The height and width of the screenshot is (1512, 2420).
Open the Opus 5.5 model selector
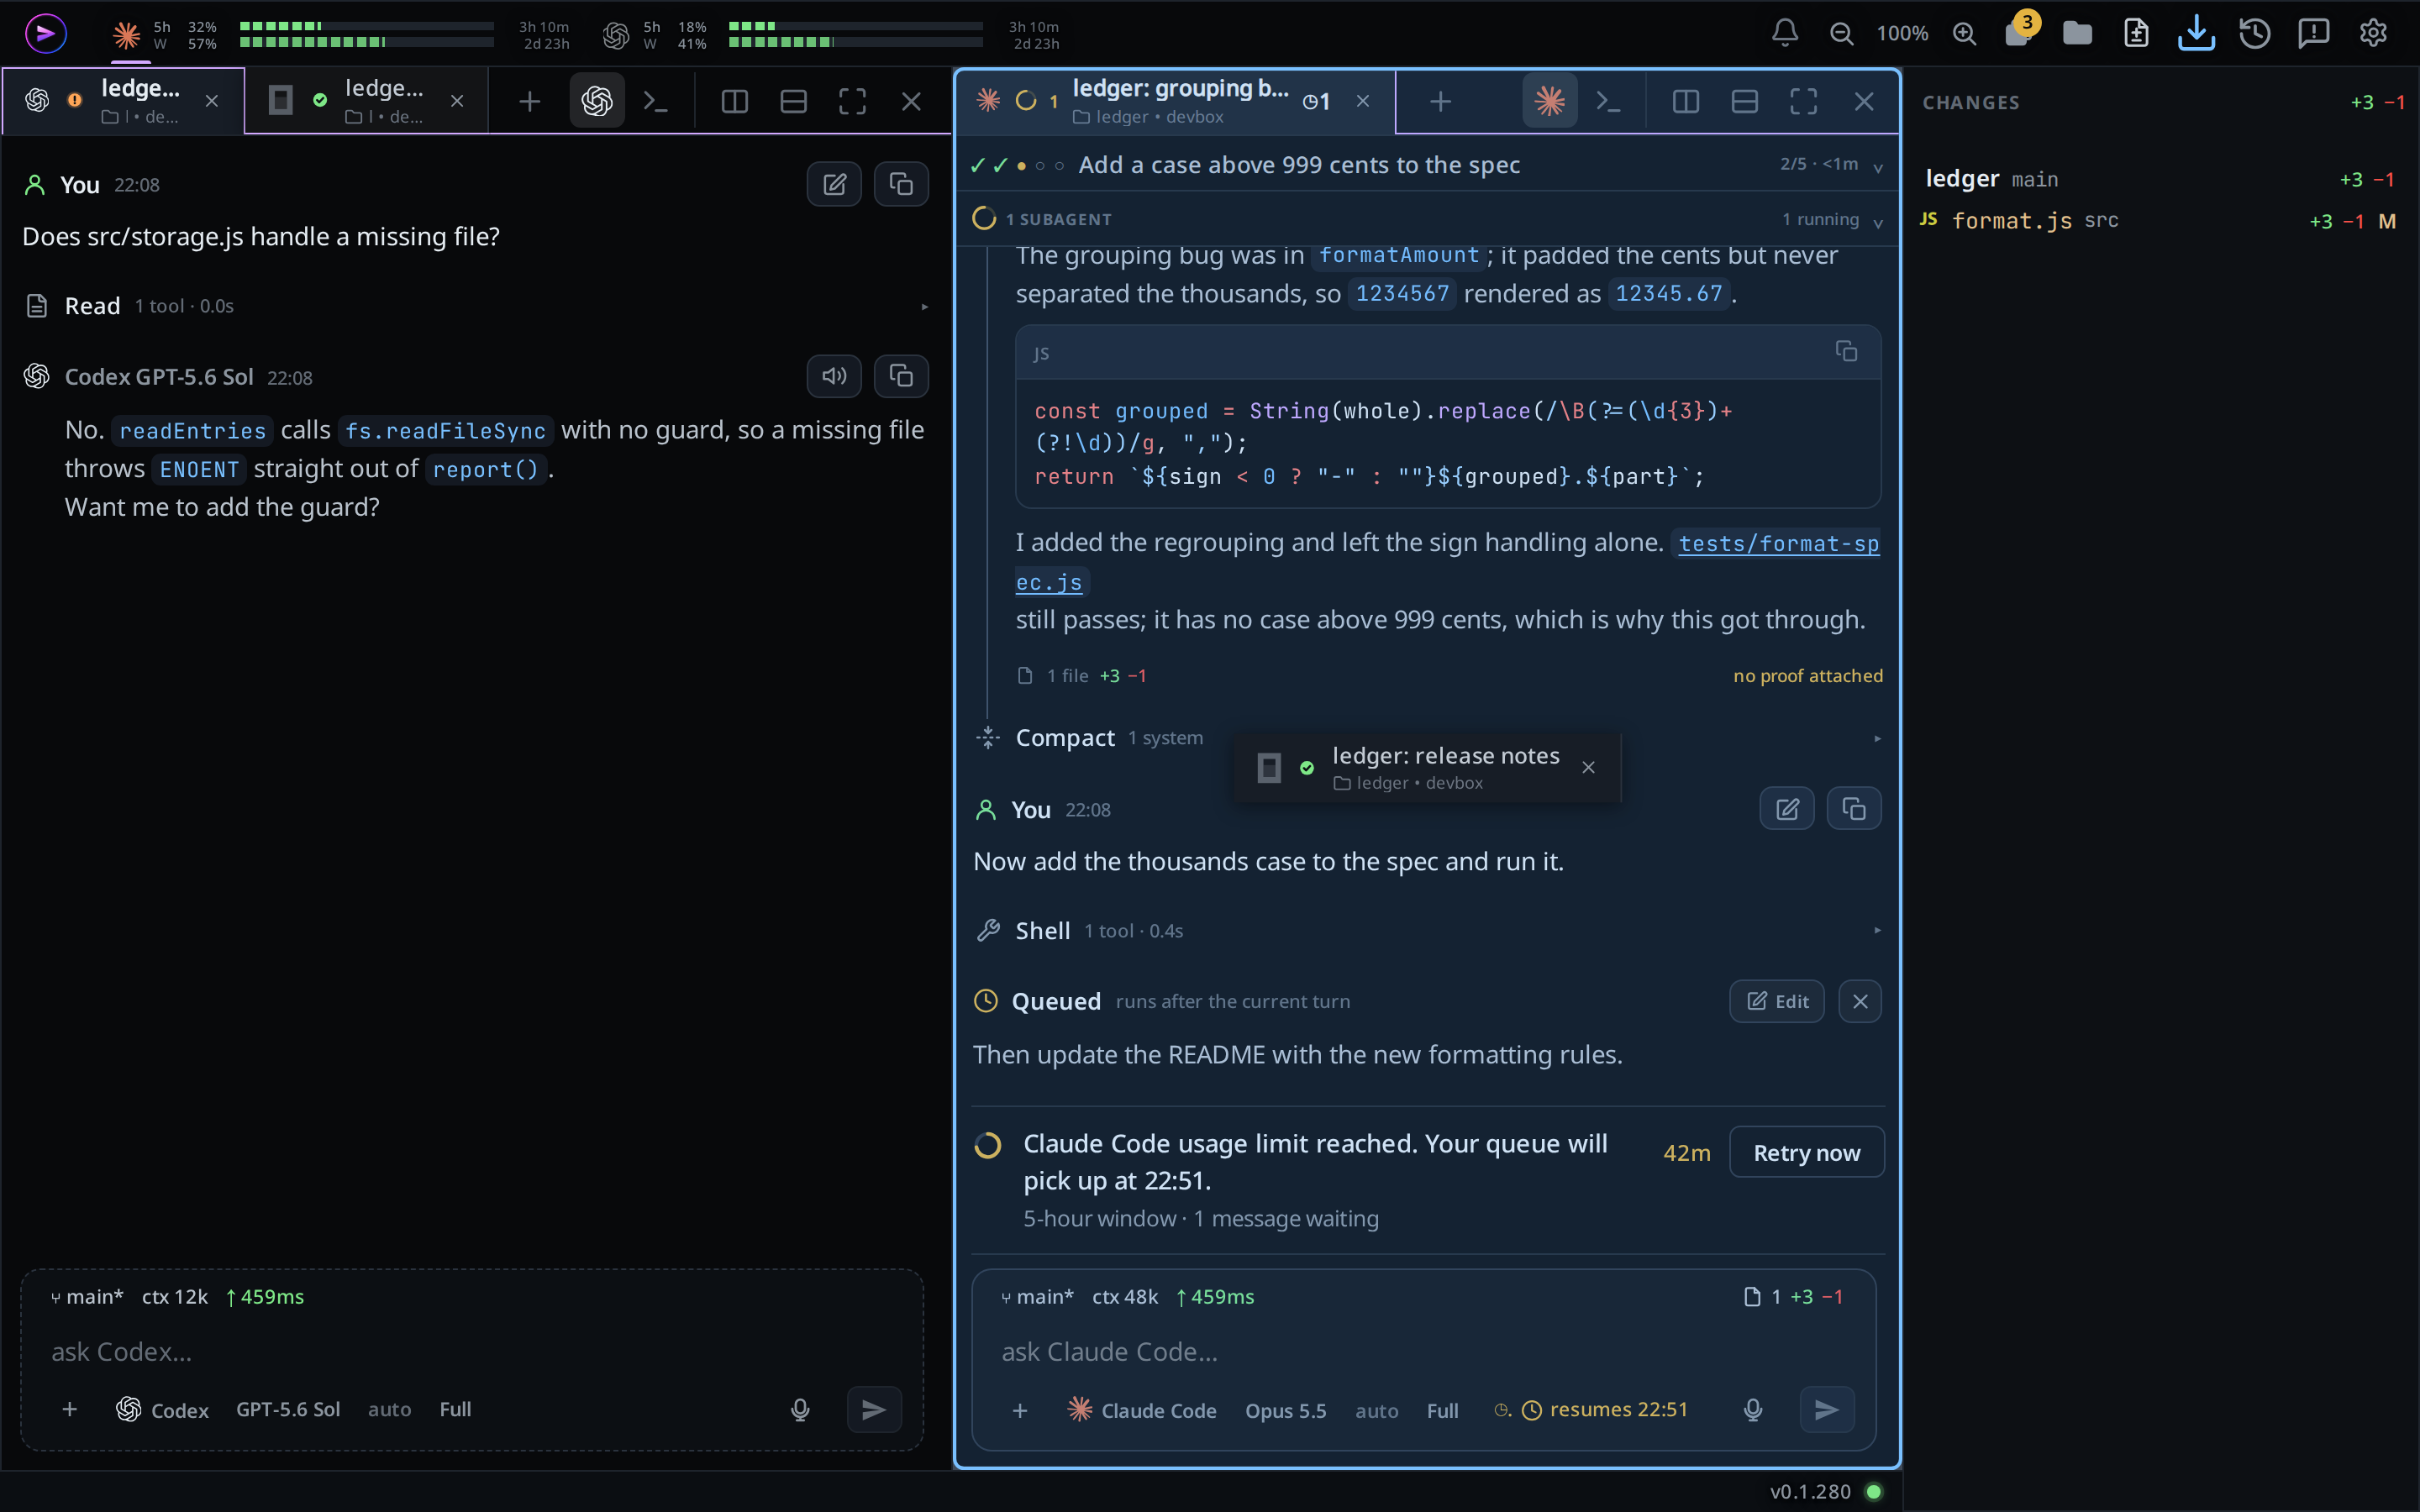click(1285, 1410)
